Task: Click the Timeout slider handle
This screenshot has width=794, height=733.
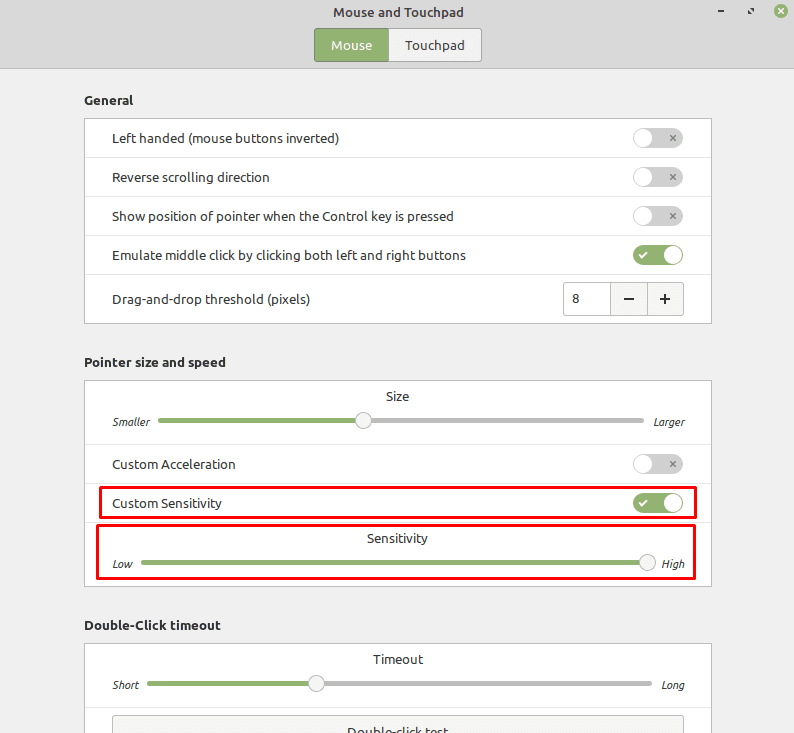Action: (316, 683)
